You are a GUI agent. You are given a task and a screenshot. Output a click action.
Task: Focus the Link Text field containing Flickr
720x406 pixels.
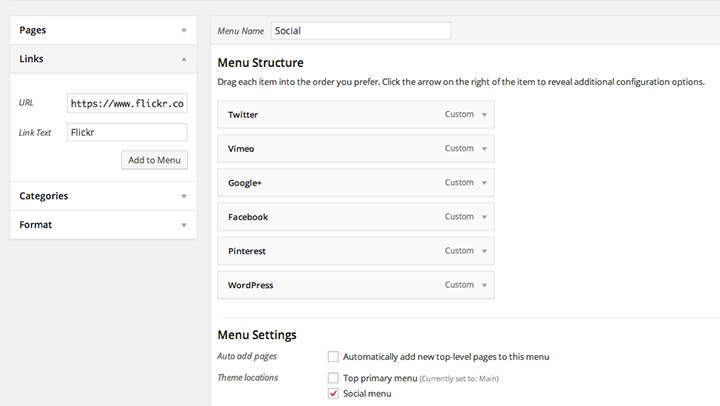tap(127, 132)
